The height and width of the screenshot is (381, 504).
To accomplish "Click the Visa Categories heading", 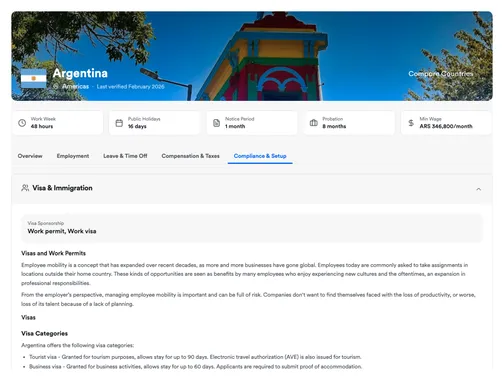I will coord(44,334).
